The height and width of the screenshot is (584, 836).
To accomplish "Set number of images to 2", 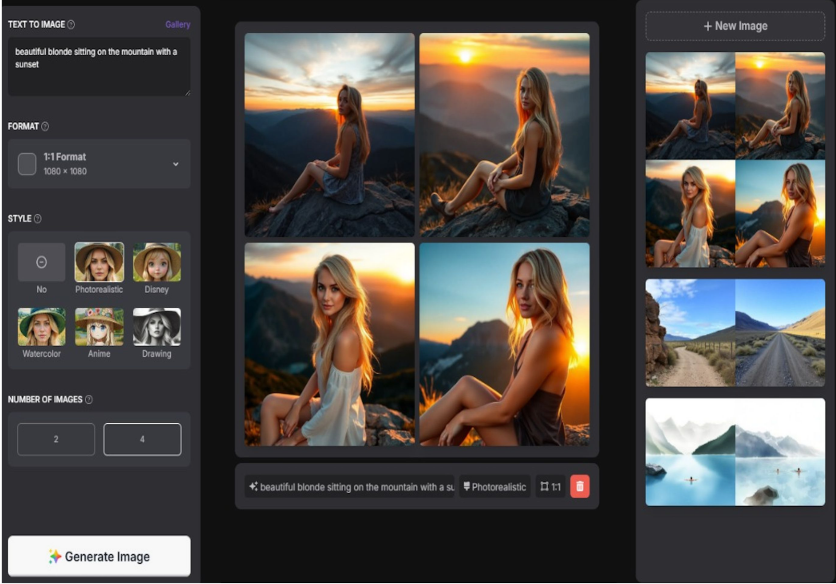I will [x=56, y=439].
